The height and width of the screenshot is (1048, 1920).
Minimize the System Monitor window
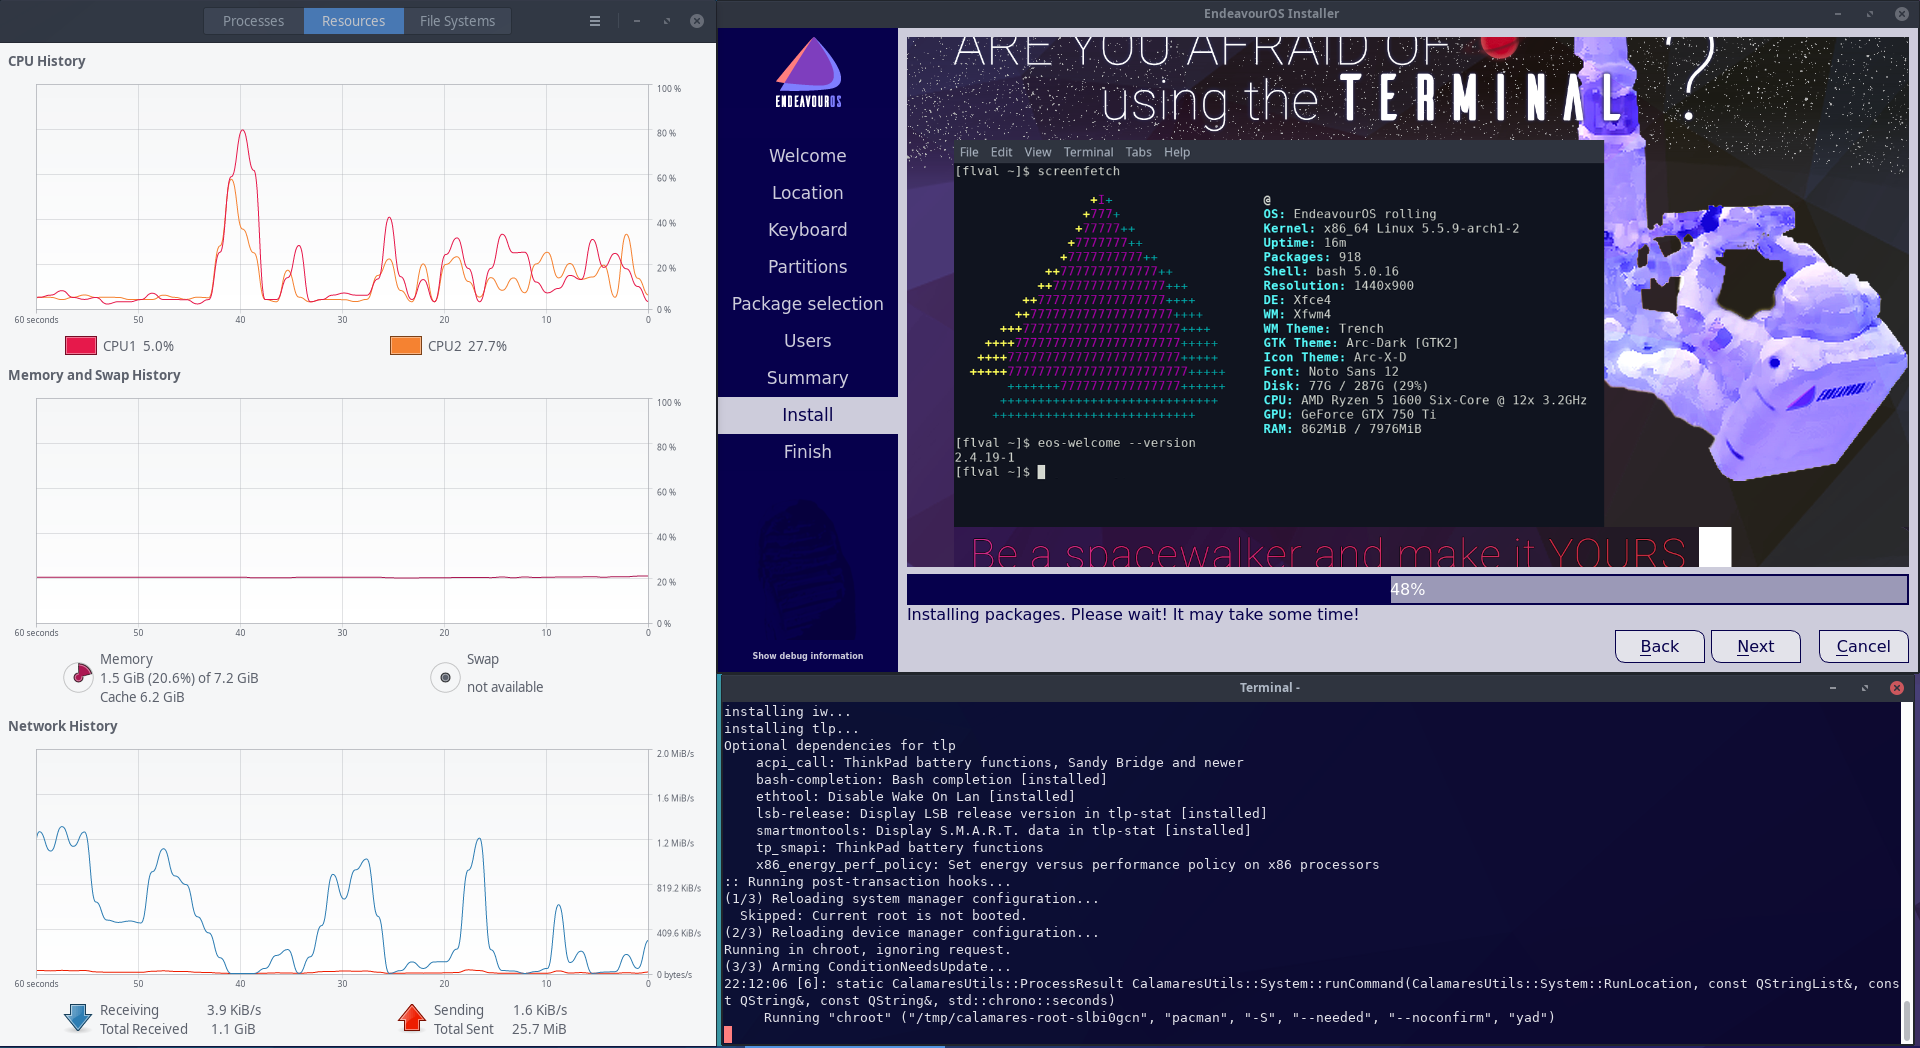pyautogui.click(x=637, y=21)
